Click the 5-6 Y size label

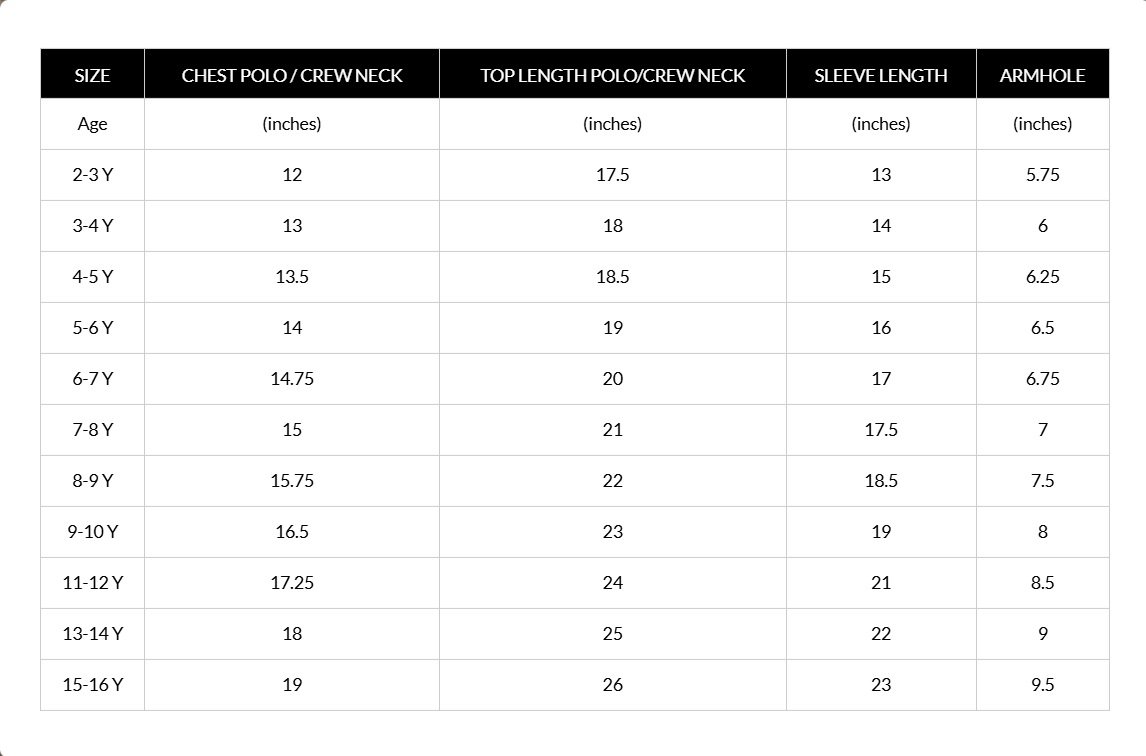point(92,328)
